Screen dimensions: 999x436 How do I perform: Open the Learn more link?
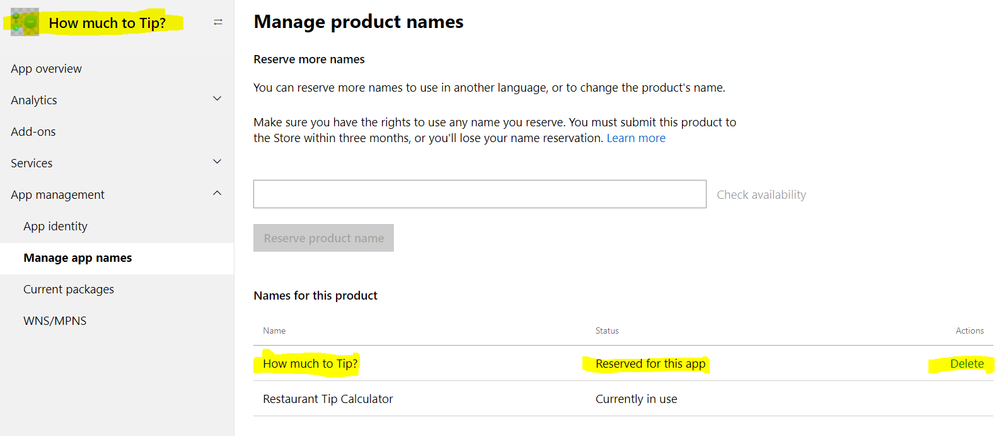(x=636, y=138)
